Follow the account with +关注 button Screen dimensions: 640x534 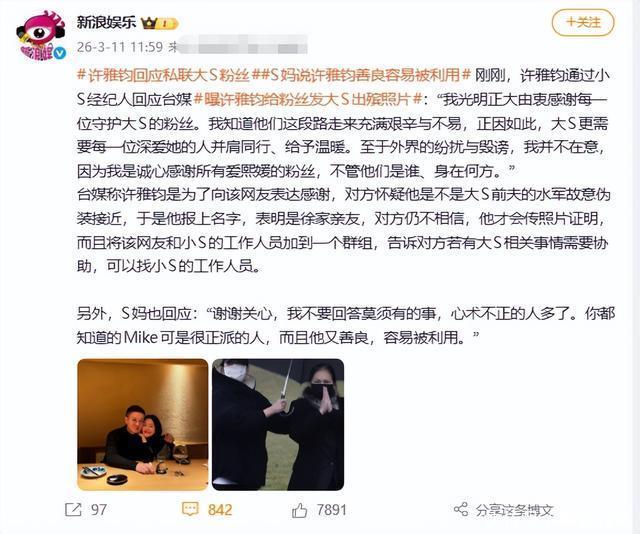click(x=583, y=23)
